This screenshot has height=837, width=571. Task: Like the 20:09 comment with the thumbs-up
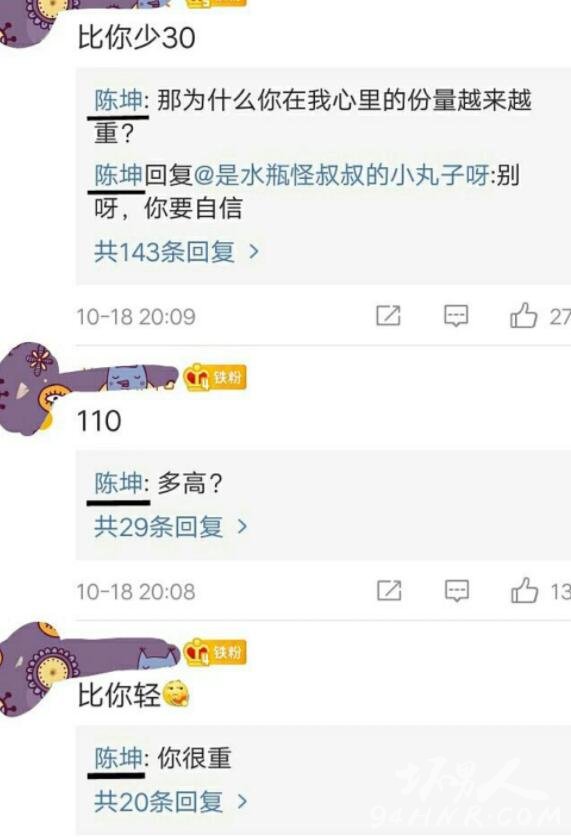pyautogui.click(x=523, y=315)
